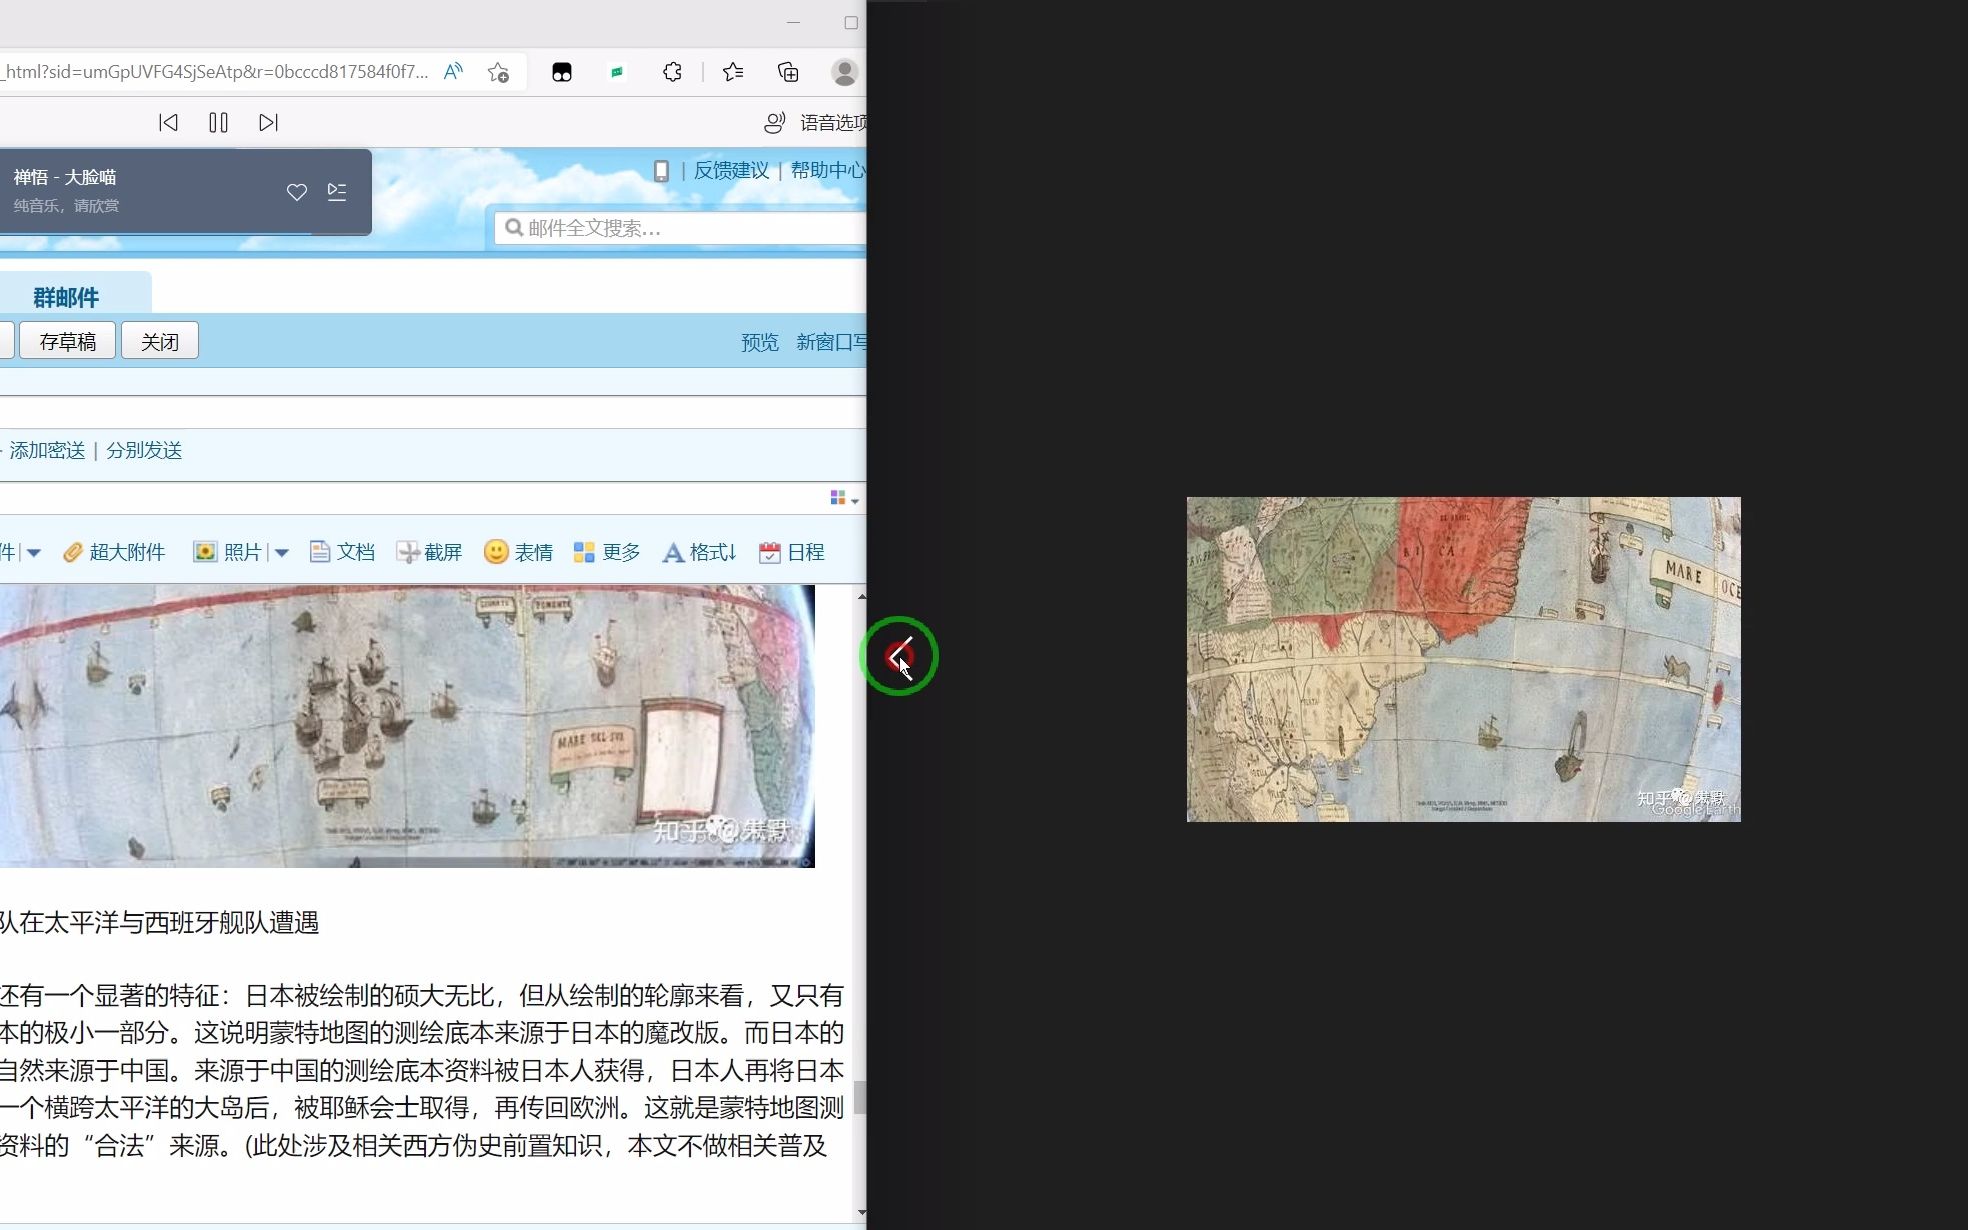
Task: Add a 超大附件 large attachment
Action: point(114,552)
